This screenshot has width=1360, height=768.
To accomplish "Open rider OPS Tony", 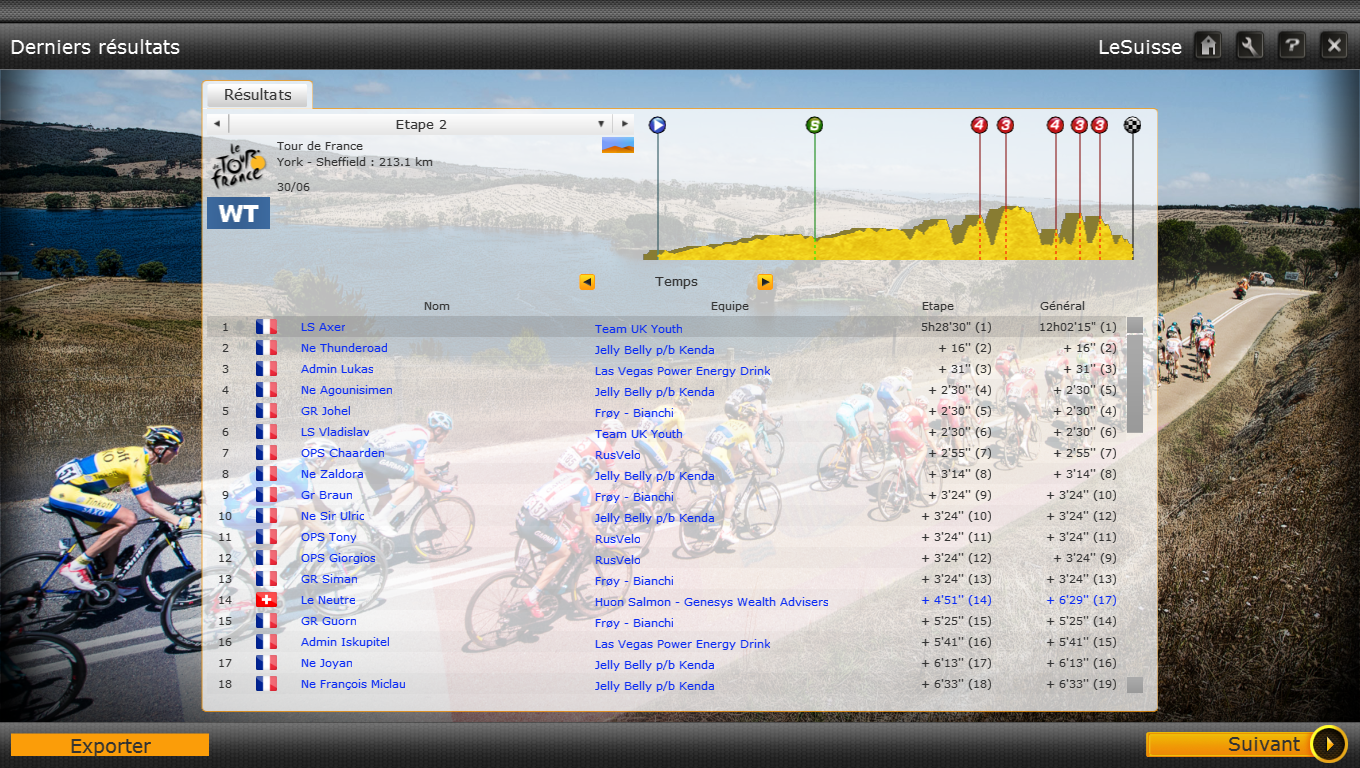I will tap(329, 537).
